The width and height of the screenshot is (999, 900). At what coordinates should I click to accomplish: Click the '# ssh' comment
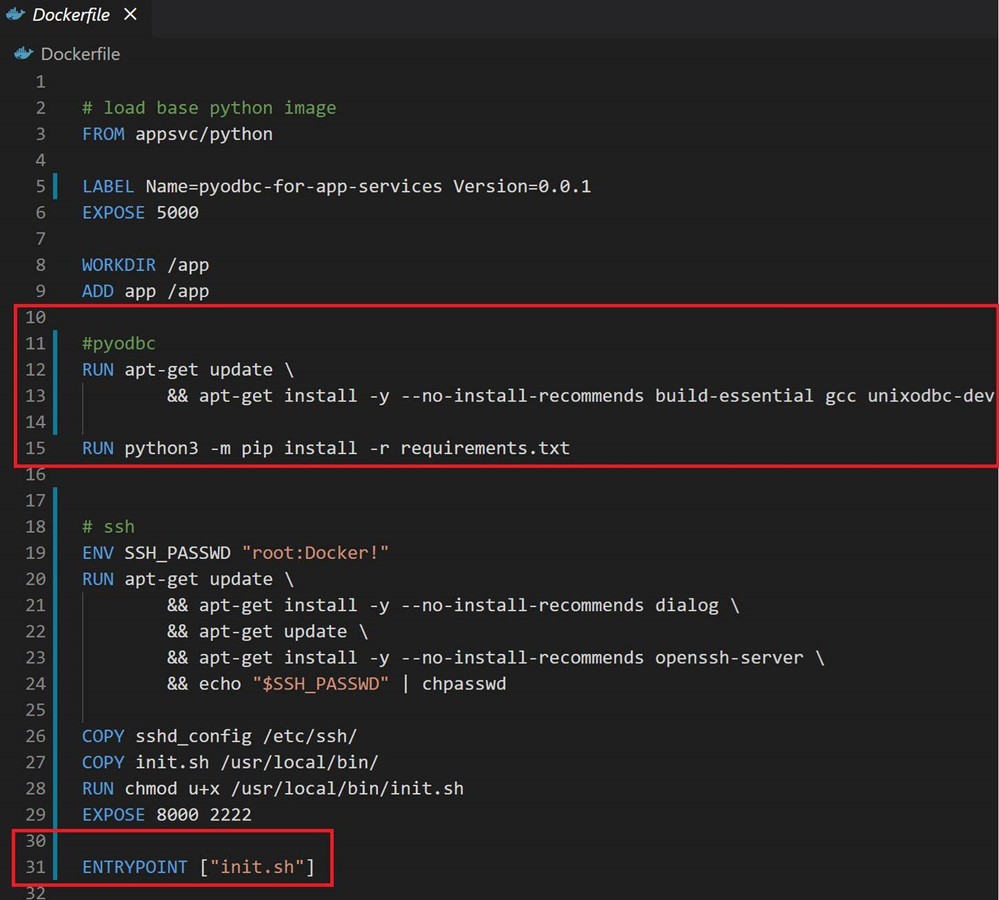[108, 527]
